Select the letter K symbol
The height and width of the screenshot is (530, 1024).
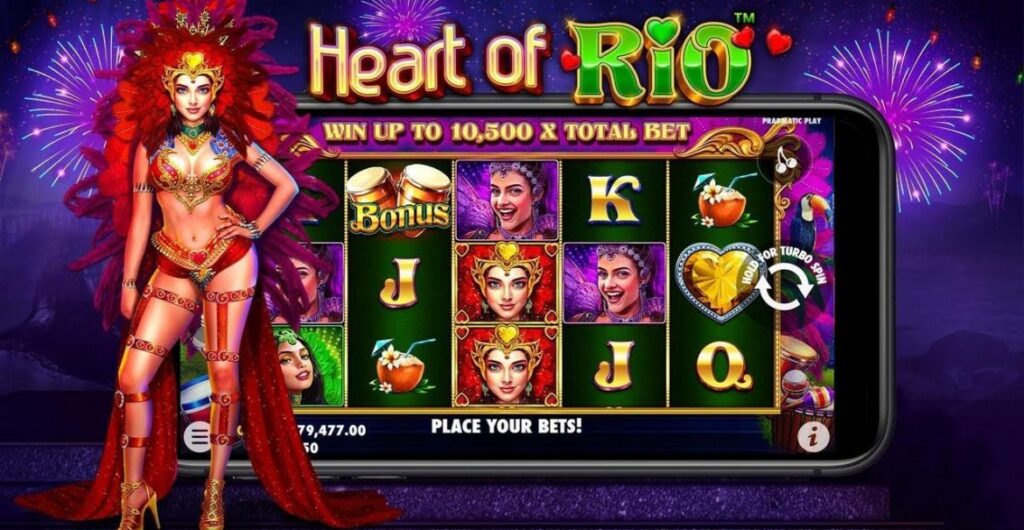click(614, 199)
